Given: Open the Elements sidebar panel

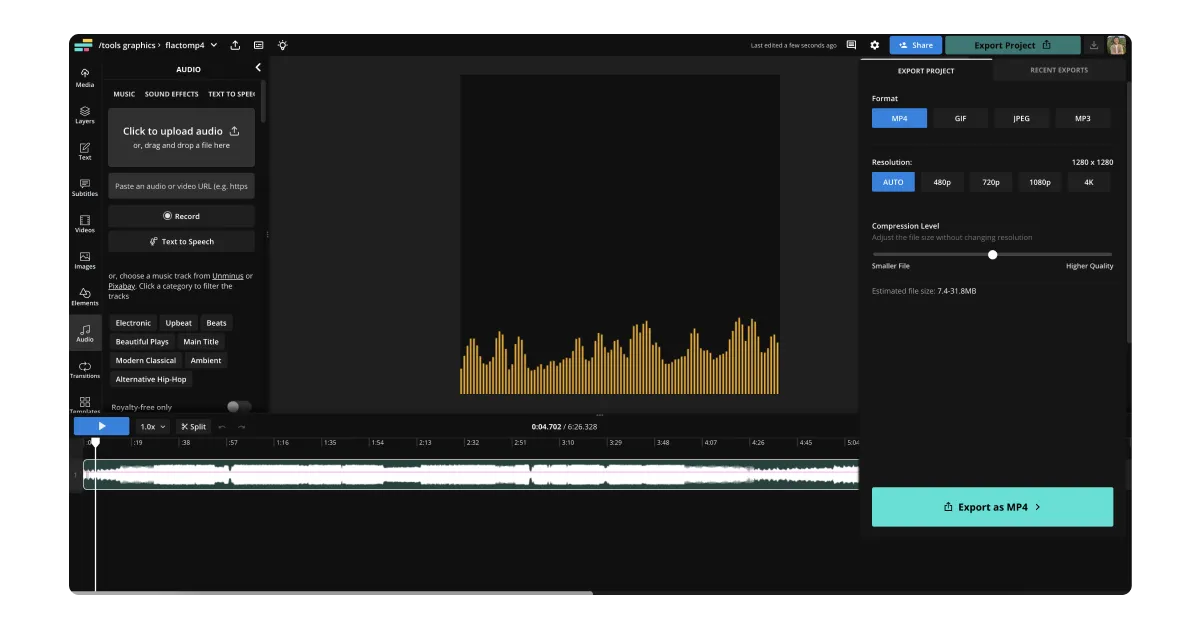Looking at the screenshot, I should tap(85, 296).
